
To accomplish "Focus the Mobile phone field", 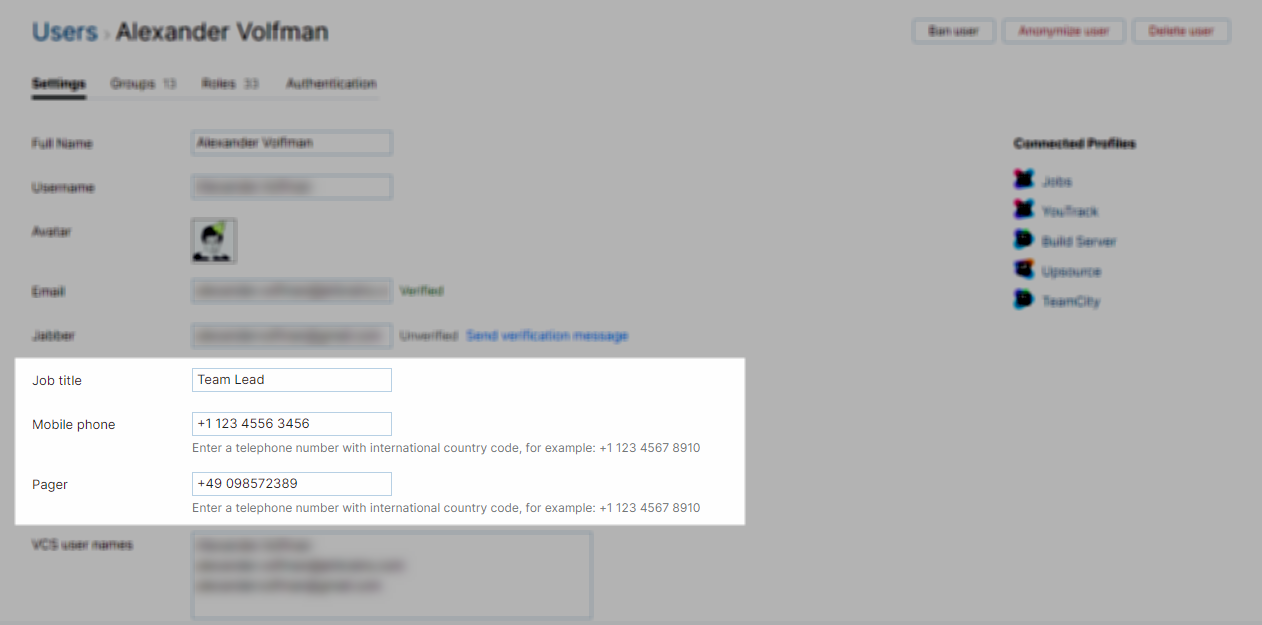I will click(292, 424).
